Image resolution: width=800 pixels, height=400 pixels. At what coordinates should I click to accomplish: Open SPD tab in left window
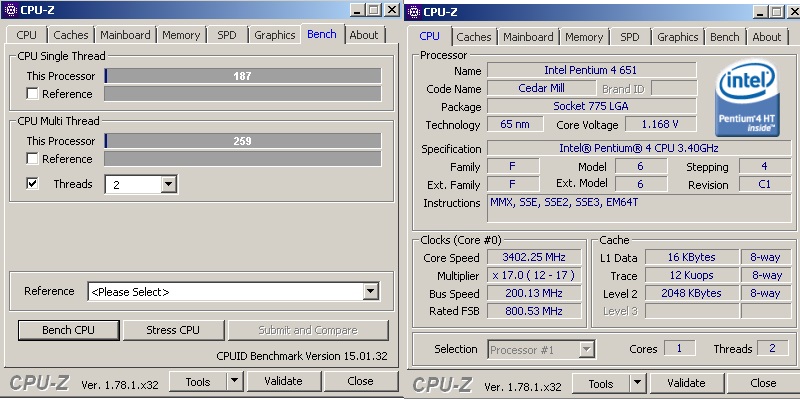click(227, 35)
